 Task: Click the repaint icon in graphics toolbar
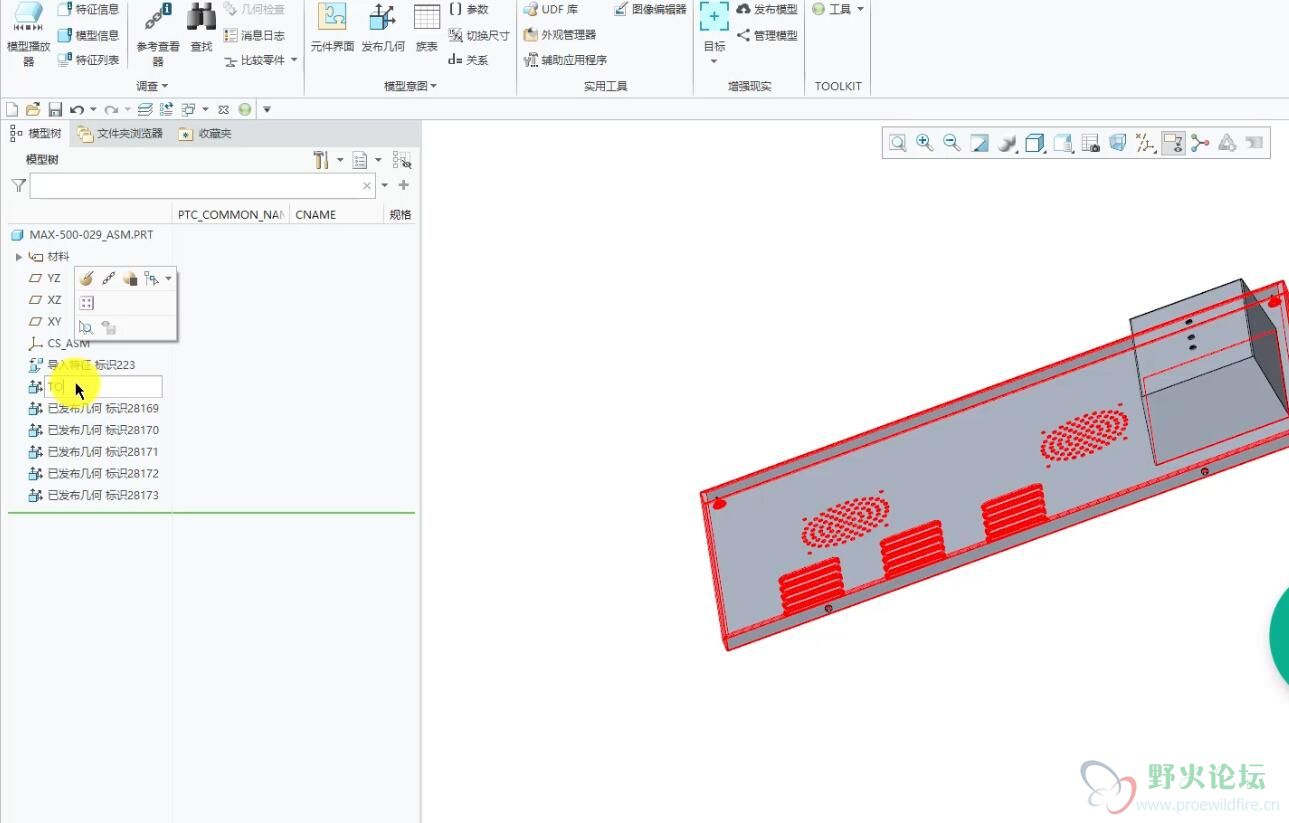coord(980,144)
